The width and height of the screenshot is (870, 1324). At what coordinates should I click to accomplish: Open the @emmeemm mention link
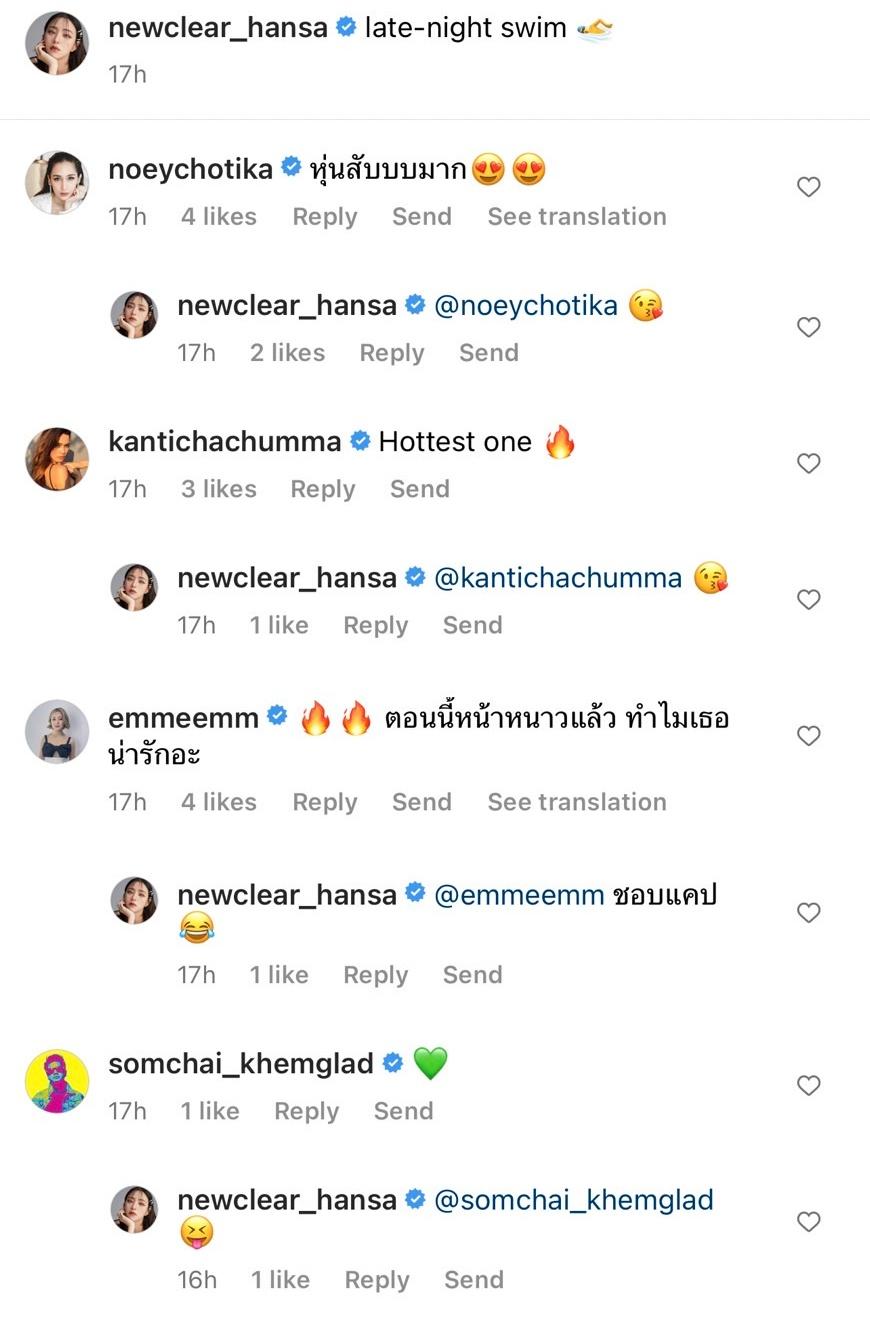(x=519, y=895)
